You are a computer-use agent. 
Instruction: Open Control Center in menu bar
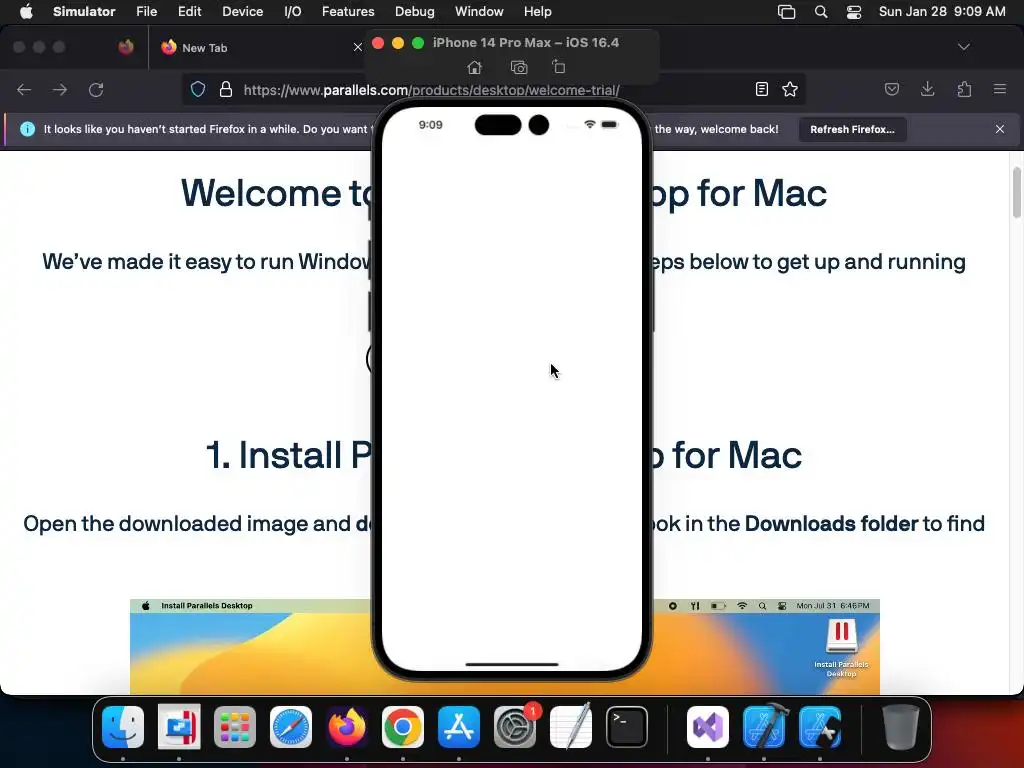pos(854,12)
